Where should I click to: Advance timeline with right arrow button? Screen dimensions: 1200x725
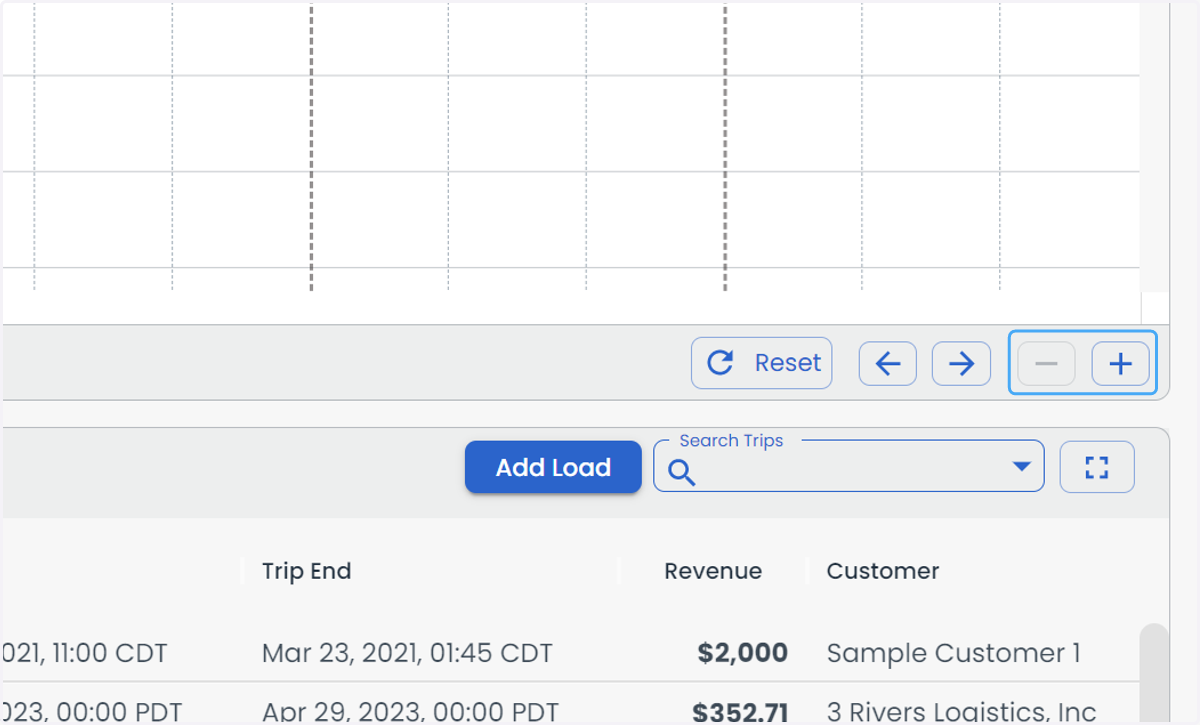961,363
